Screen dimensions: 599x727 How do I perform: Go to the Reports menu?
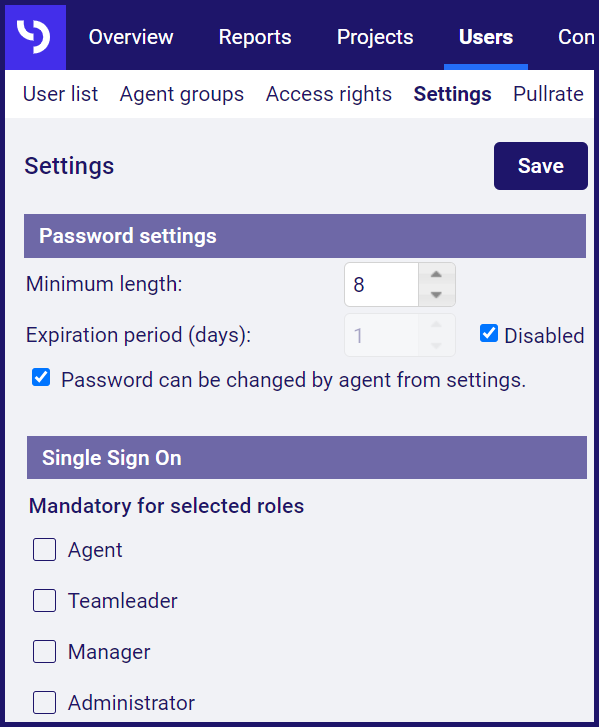click(255, 37)
